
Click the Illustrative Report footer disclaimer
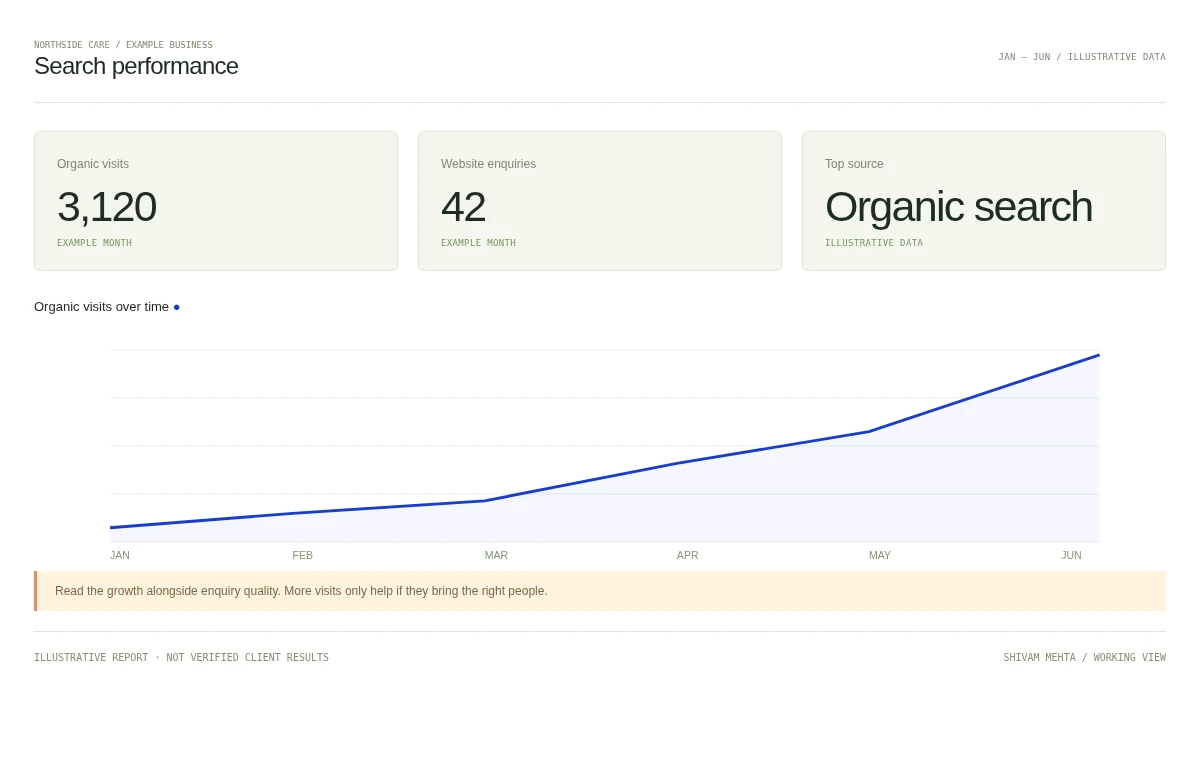point(181,658)
